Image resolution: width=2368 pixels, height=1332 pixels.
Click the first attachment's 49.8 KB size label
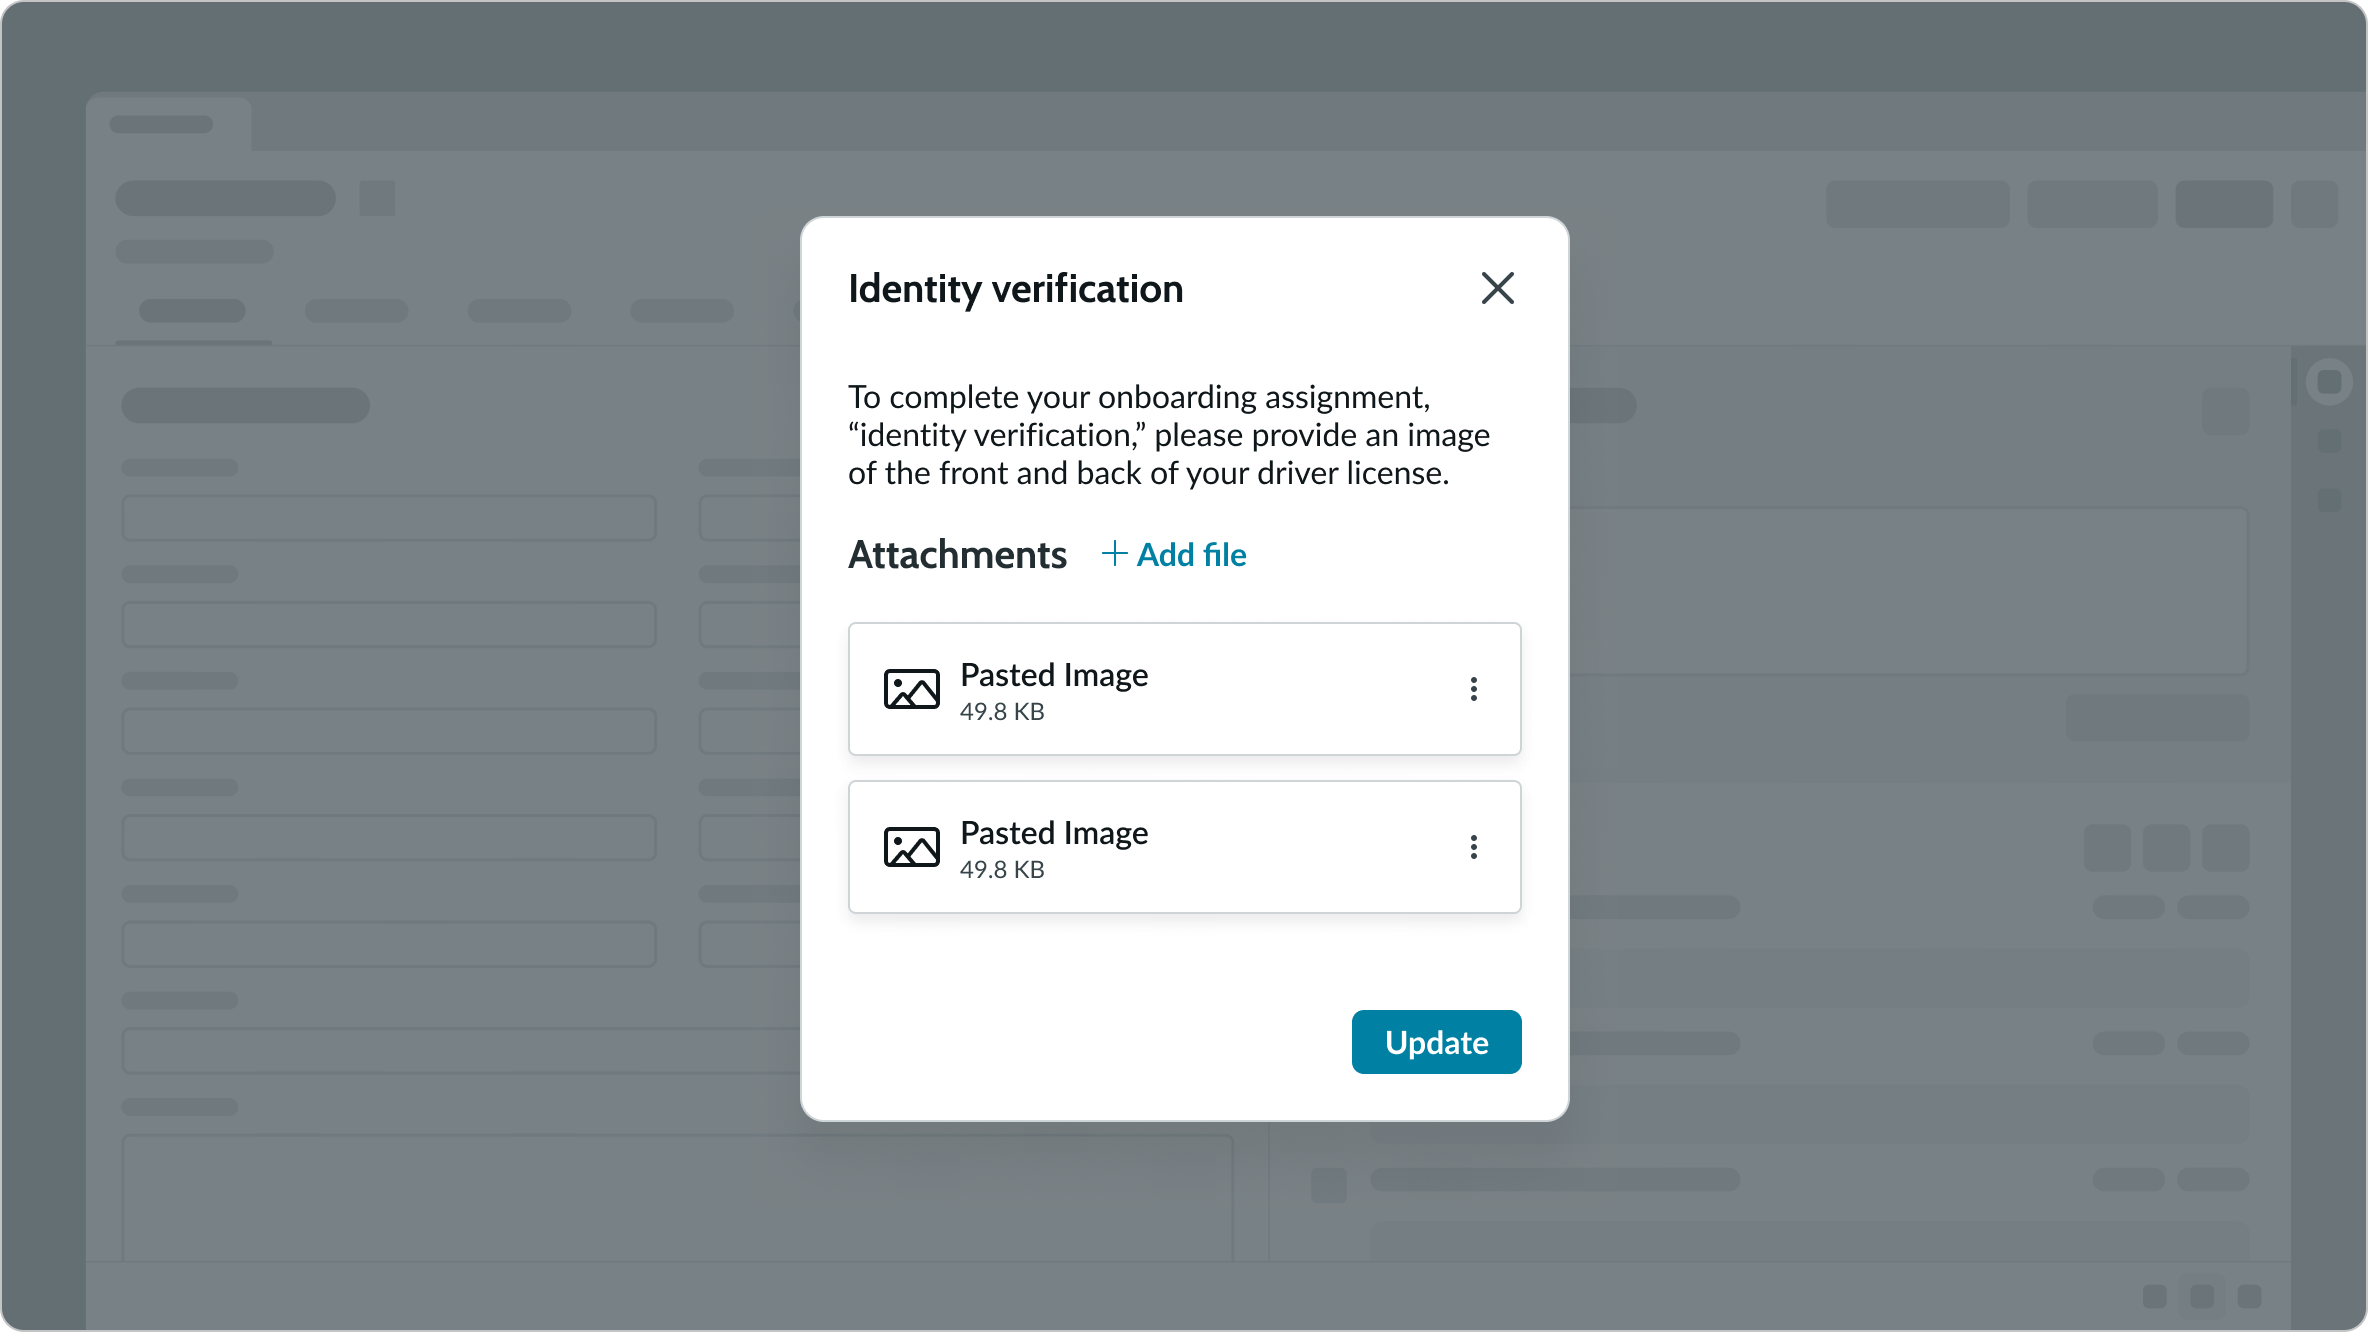click(1002, 712)
